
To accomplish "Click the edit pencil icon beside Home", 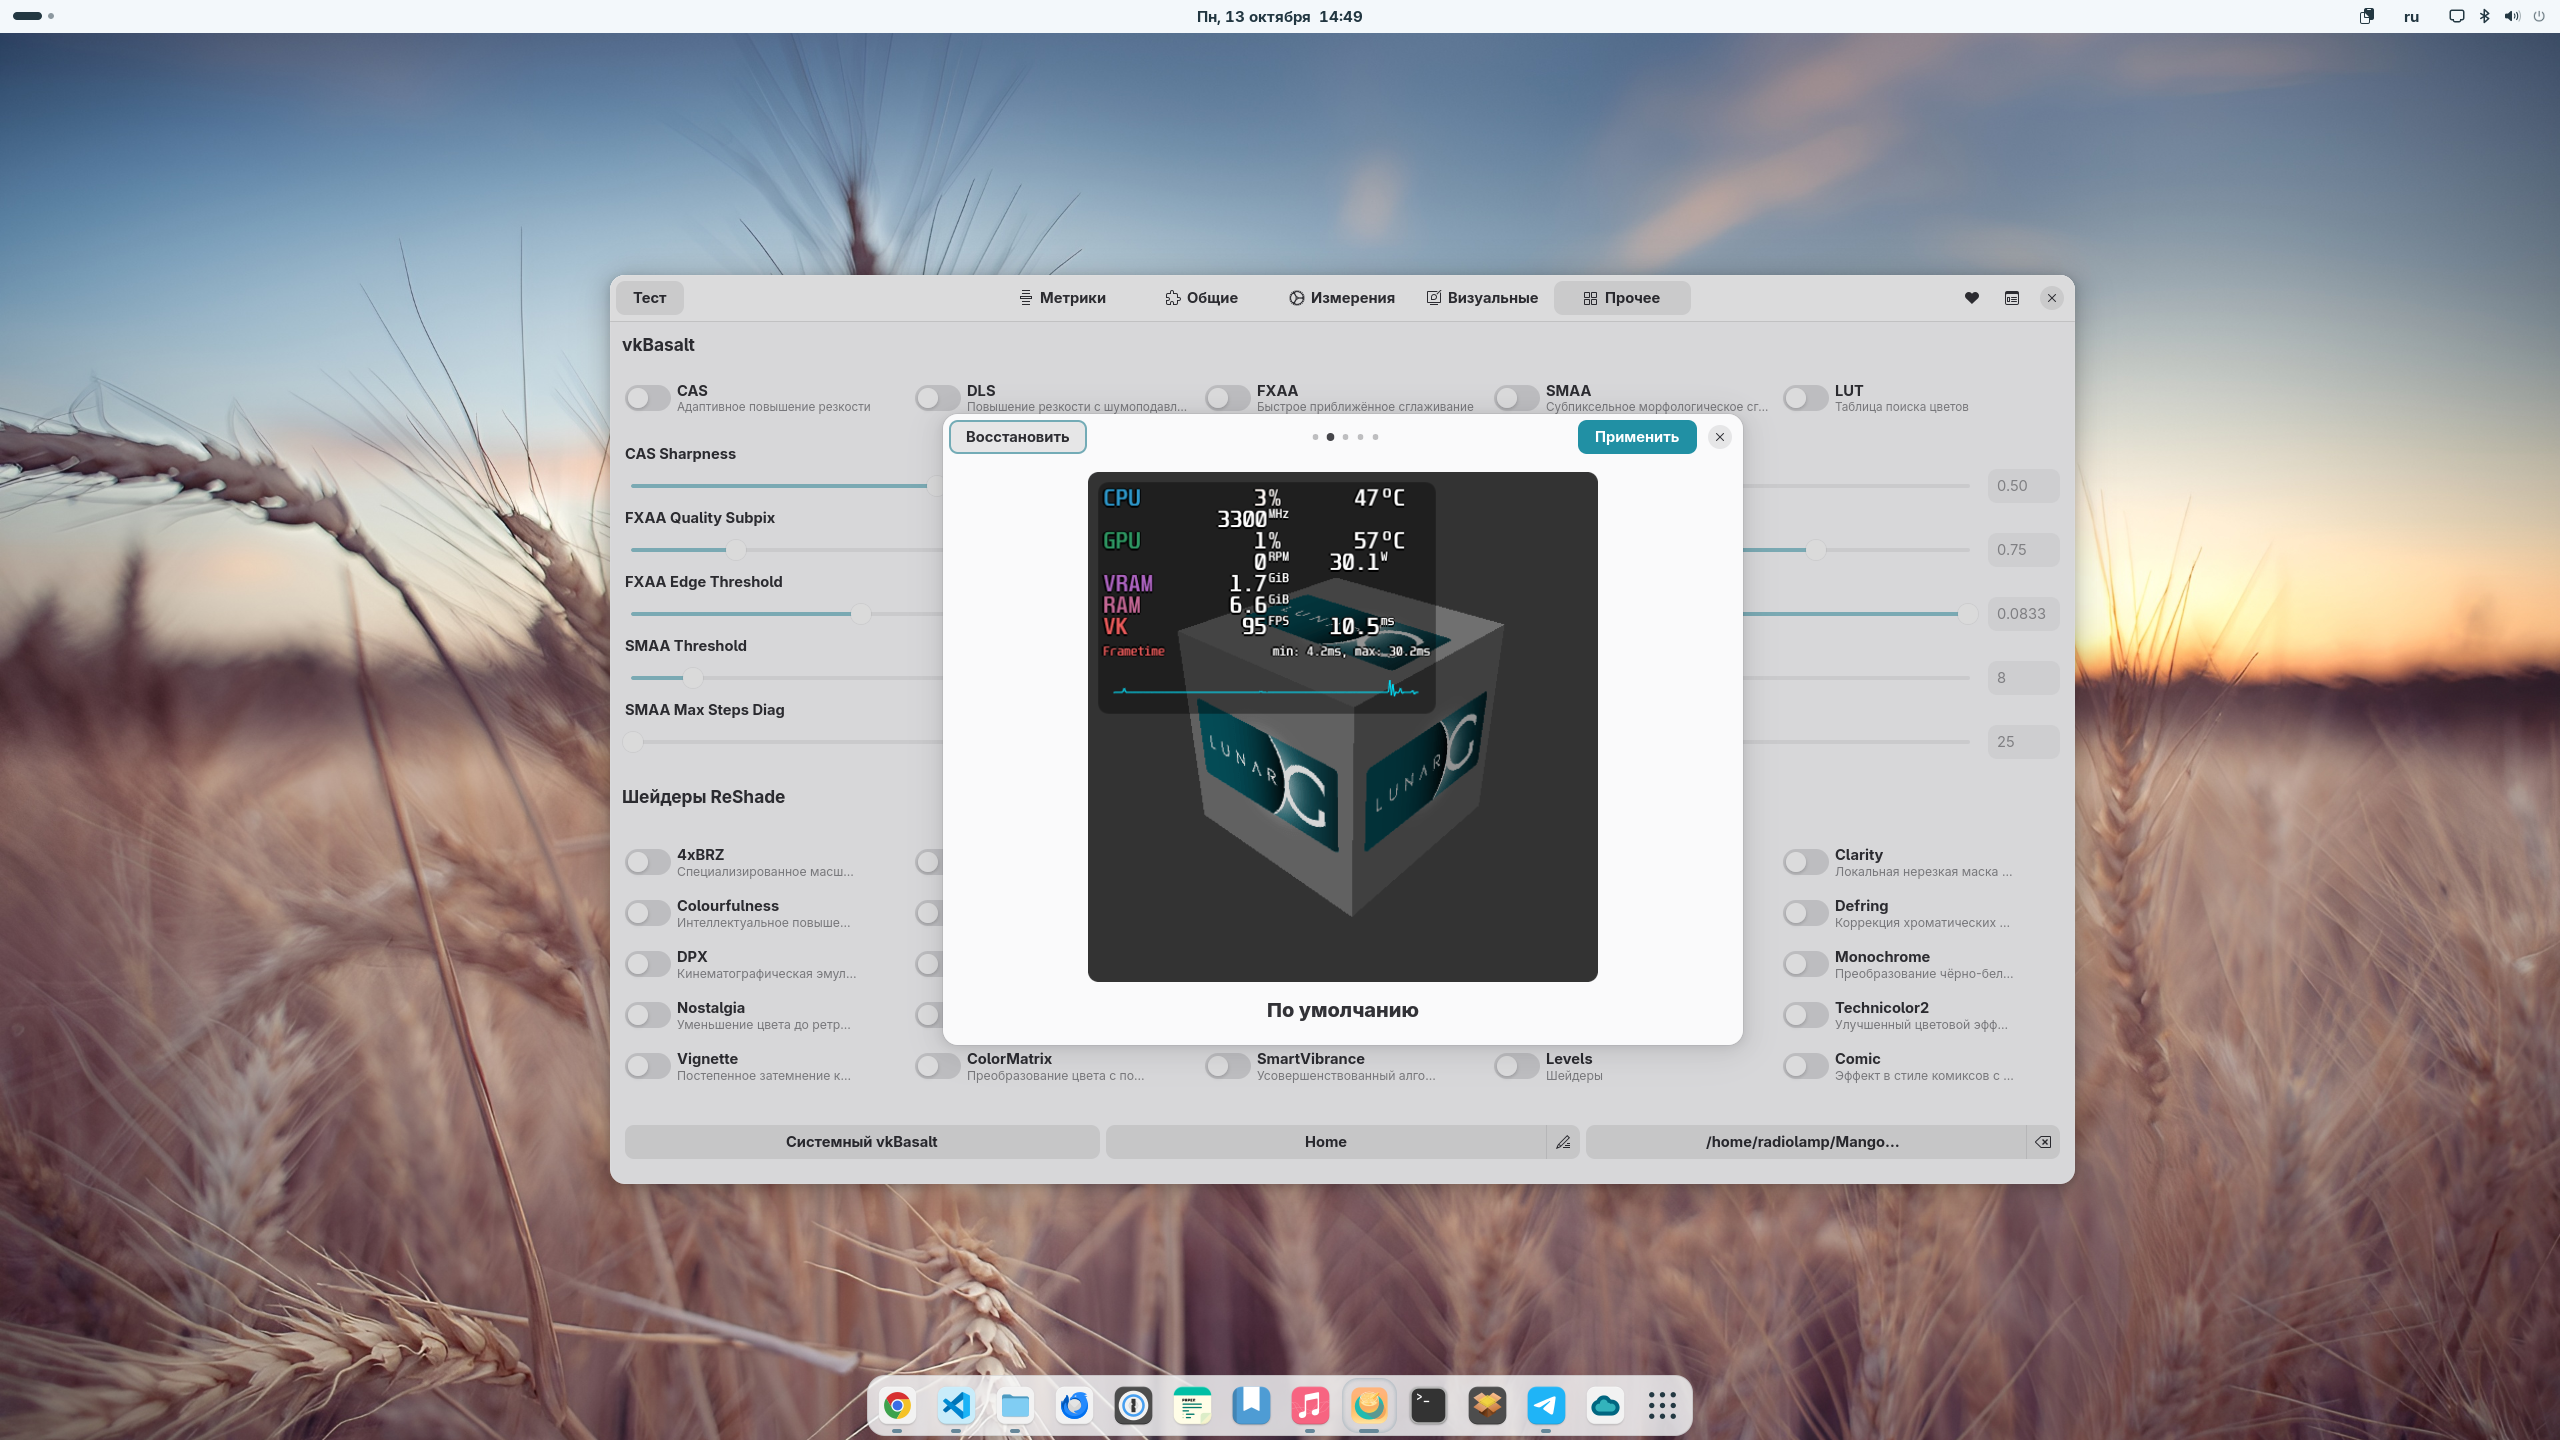I will [x=1563, y=1142].
